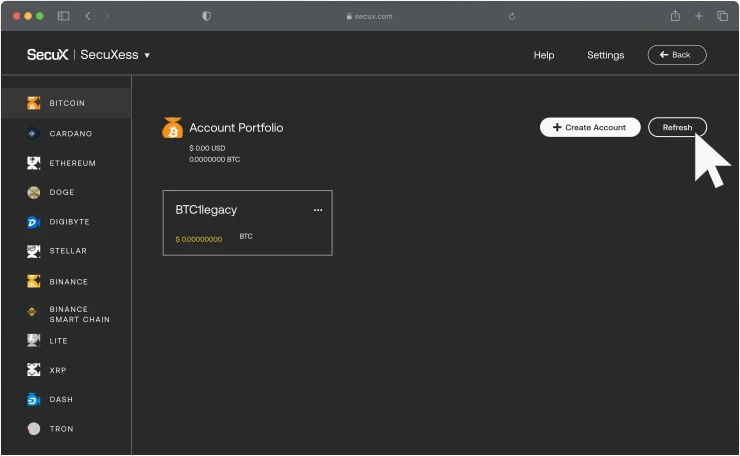740x456 pixels.
Task: Toggle the Safari sidebar icon
Action: point(63,16)
